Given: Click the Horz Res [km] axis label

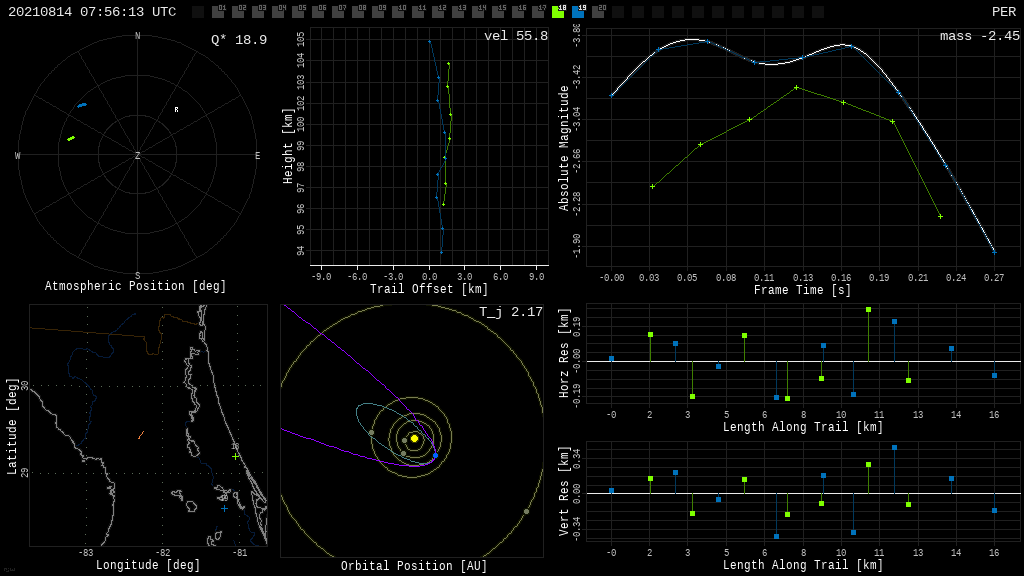Looking at the screenshot, I should [564, 353].
